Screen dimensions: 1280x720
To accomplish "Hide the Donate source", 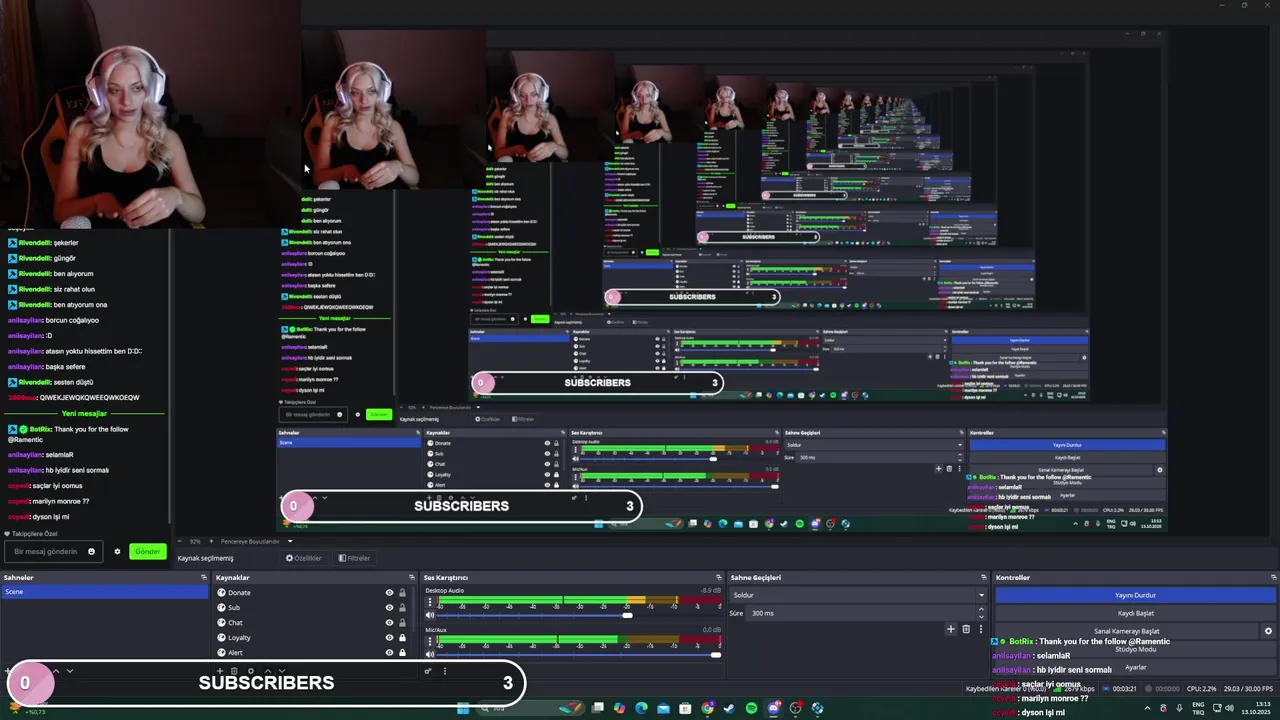I will 389,592.
